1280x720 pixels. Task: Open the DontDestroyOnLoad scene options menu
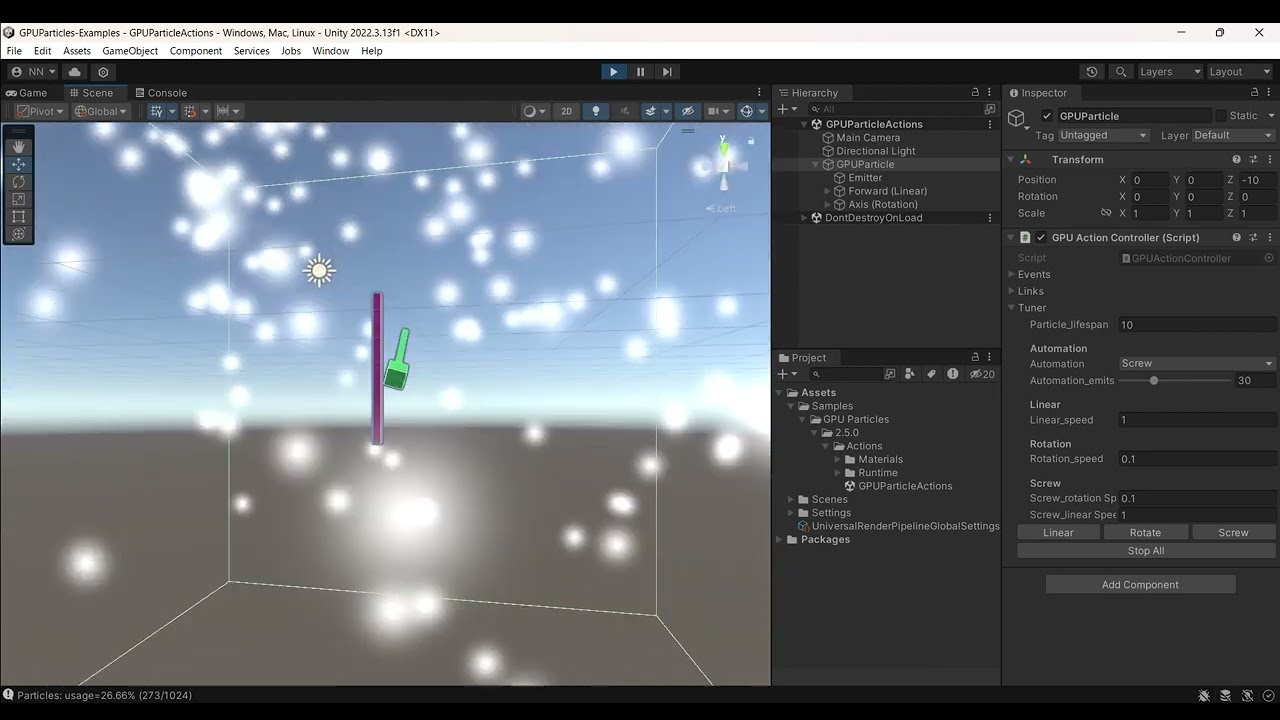click(x=990, y=218)
